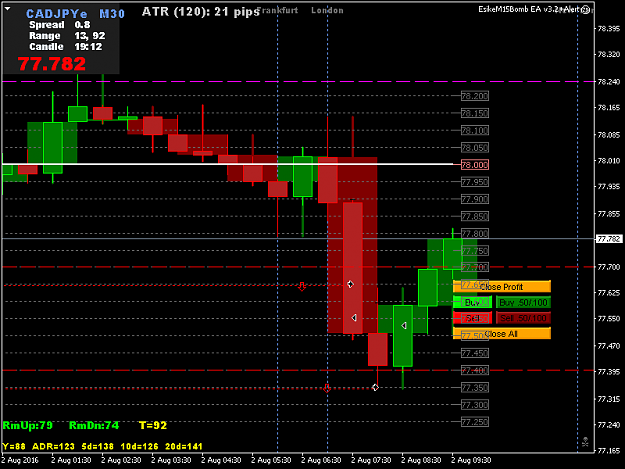The image size is (625, 469).
Task: Click the Sell .50/100 button
Action: [523, 318]
